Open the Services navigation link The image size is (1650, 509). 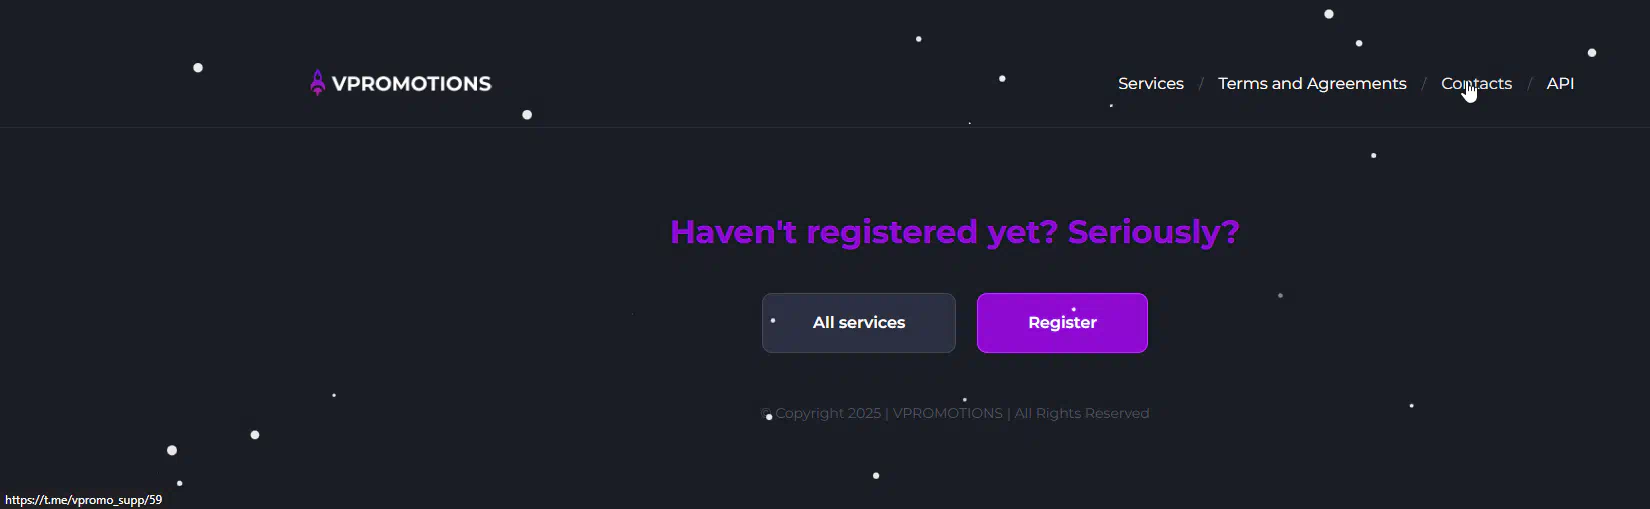(x=1150, y=84)
